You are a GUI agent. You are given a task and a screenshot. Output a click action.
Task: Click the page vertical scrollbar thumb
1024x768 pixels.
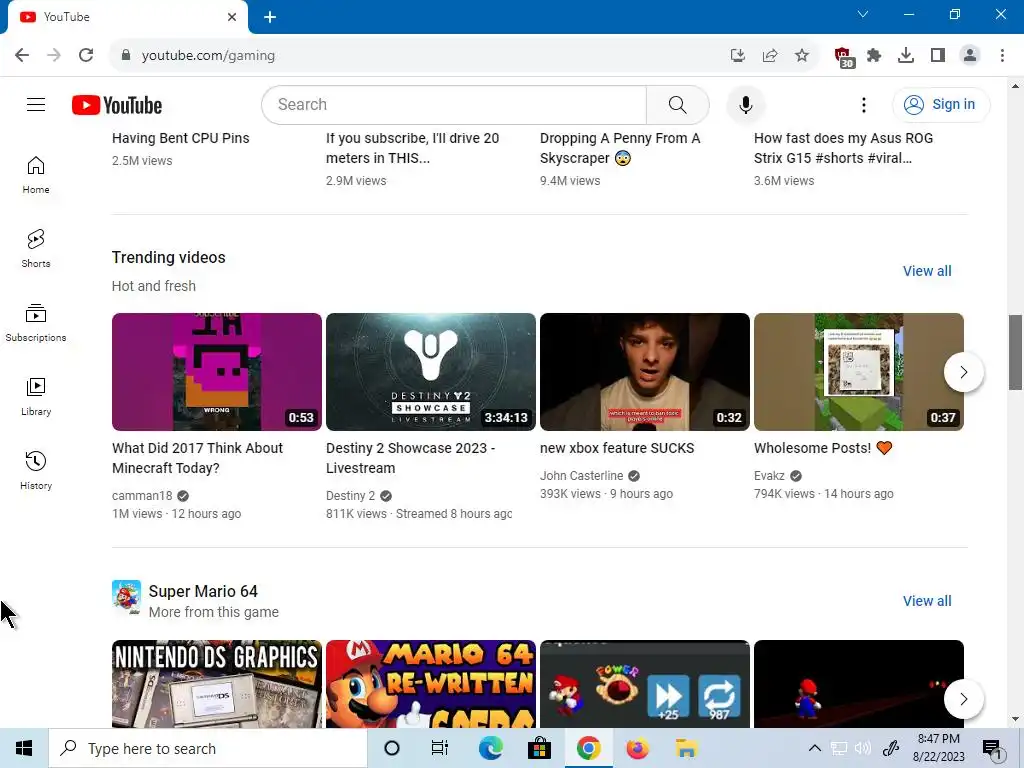pos(1015,352)
